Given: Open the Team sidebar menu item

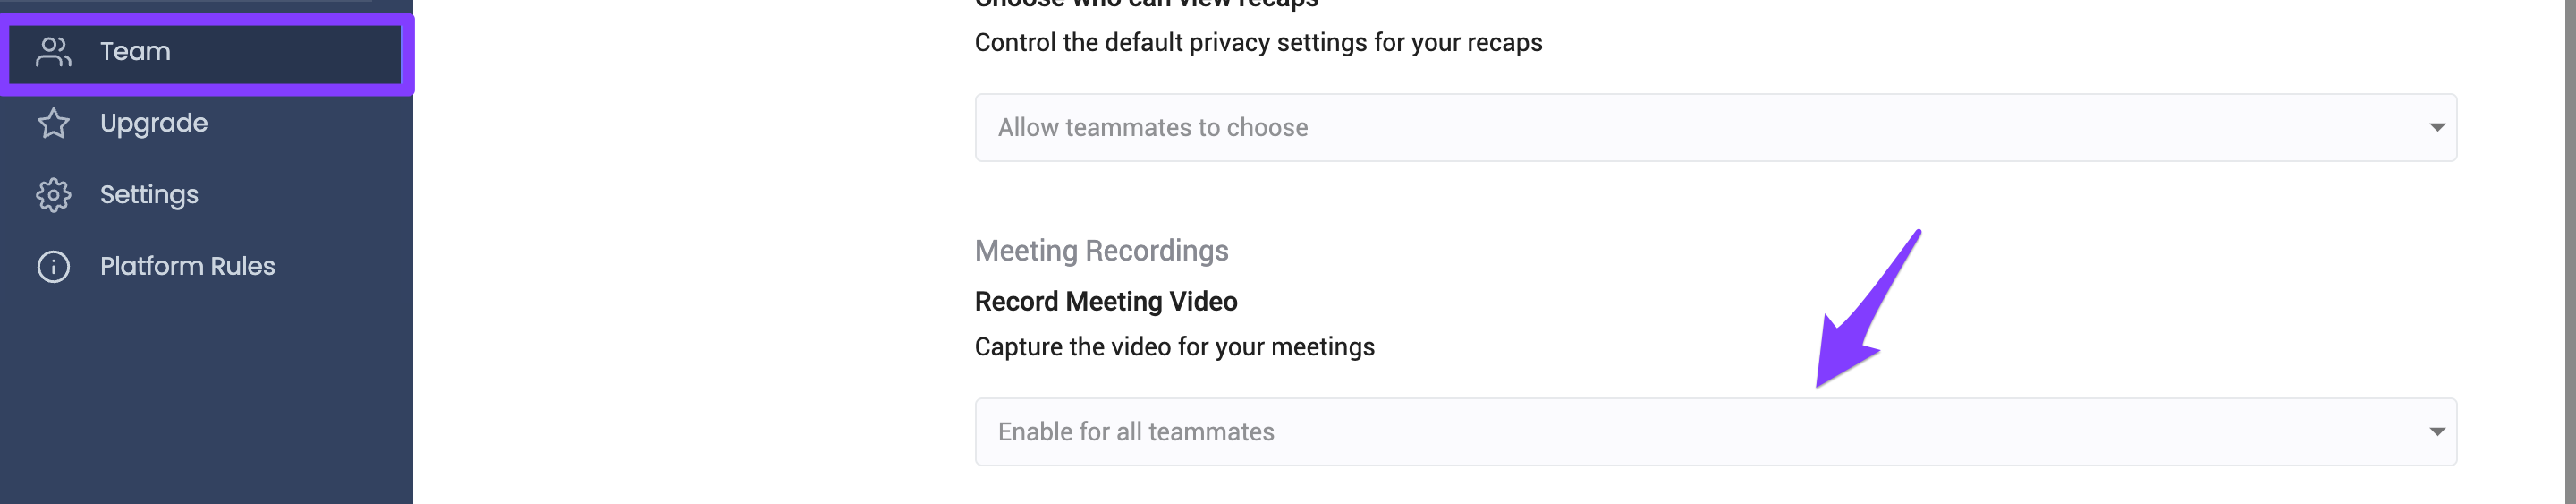Looking at the screenshot, I should tap(205, 52).
